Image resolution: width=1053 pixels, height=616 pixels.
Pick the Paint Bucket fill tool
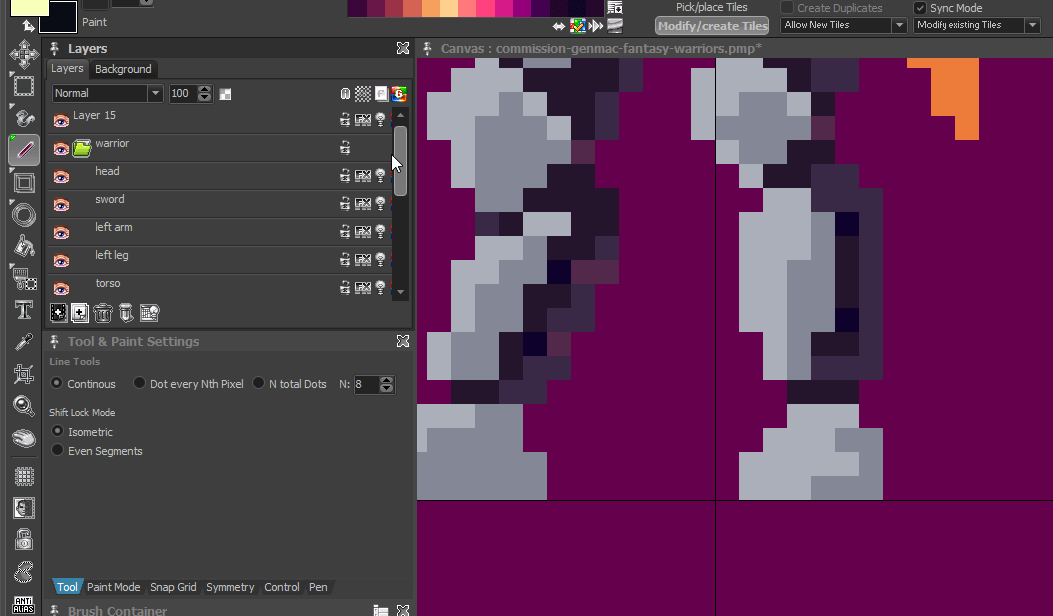(24, 246)
